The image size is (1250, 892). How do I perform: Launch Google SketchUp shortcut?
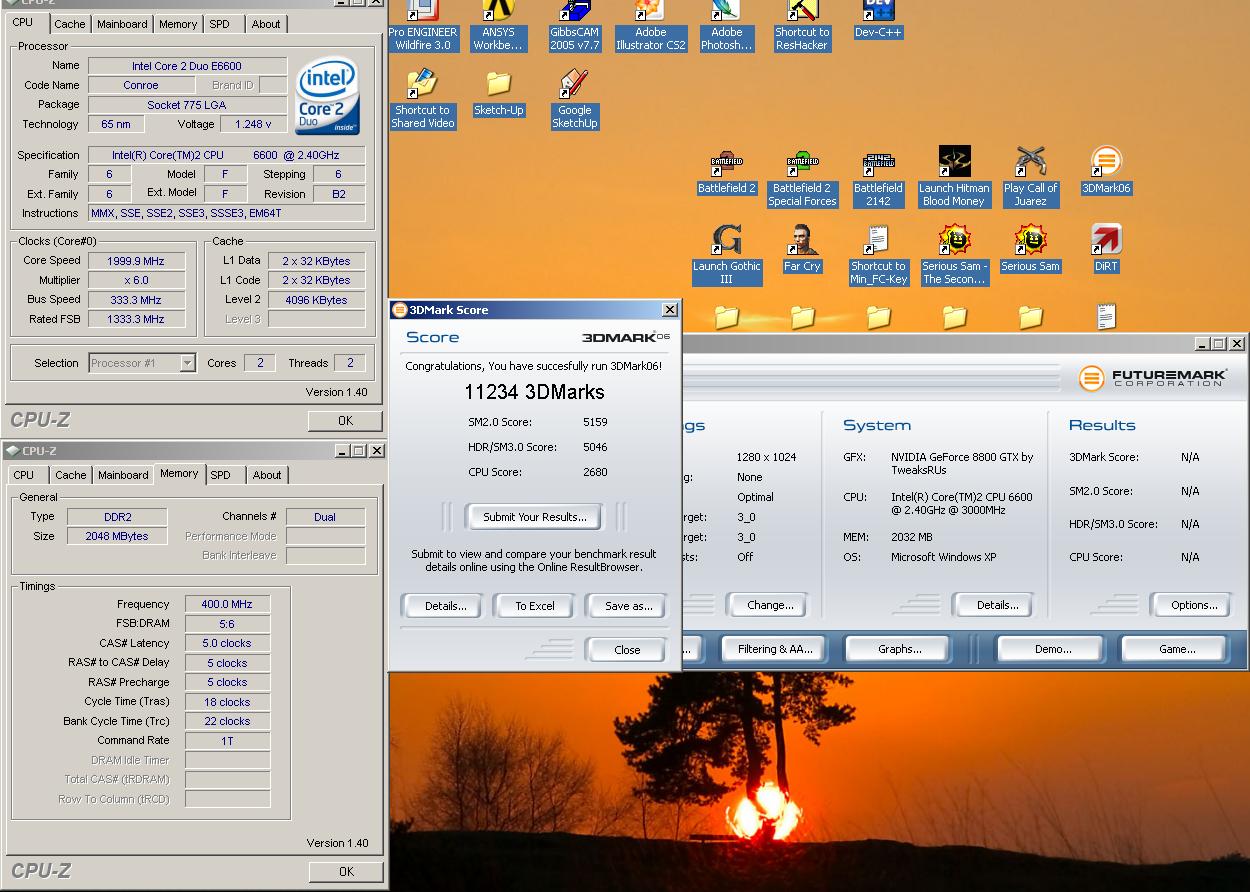coord(575,99)
